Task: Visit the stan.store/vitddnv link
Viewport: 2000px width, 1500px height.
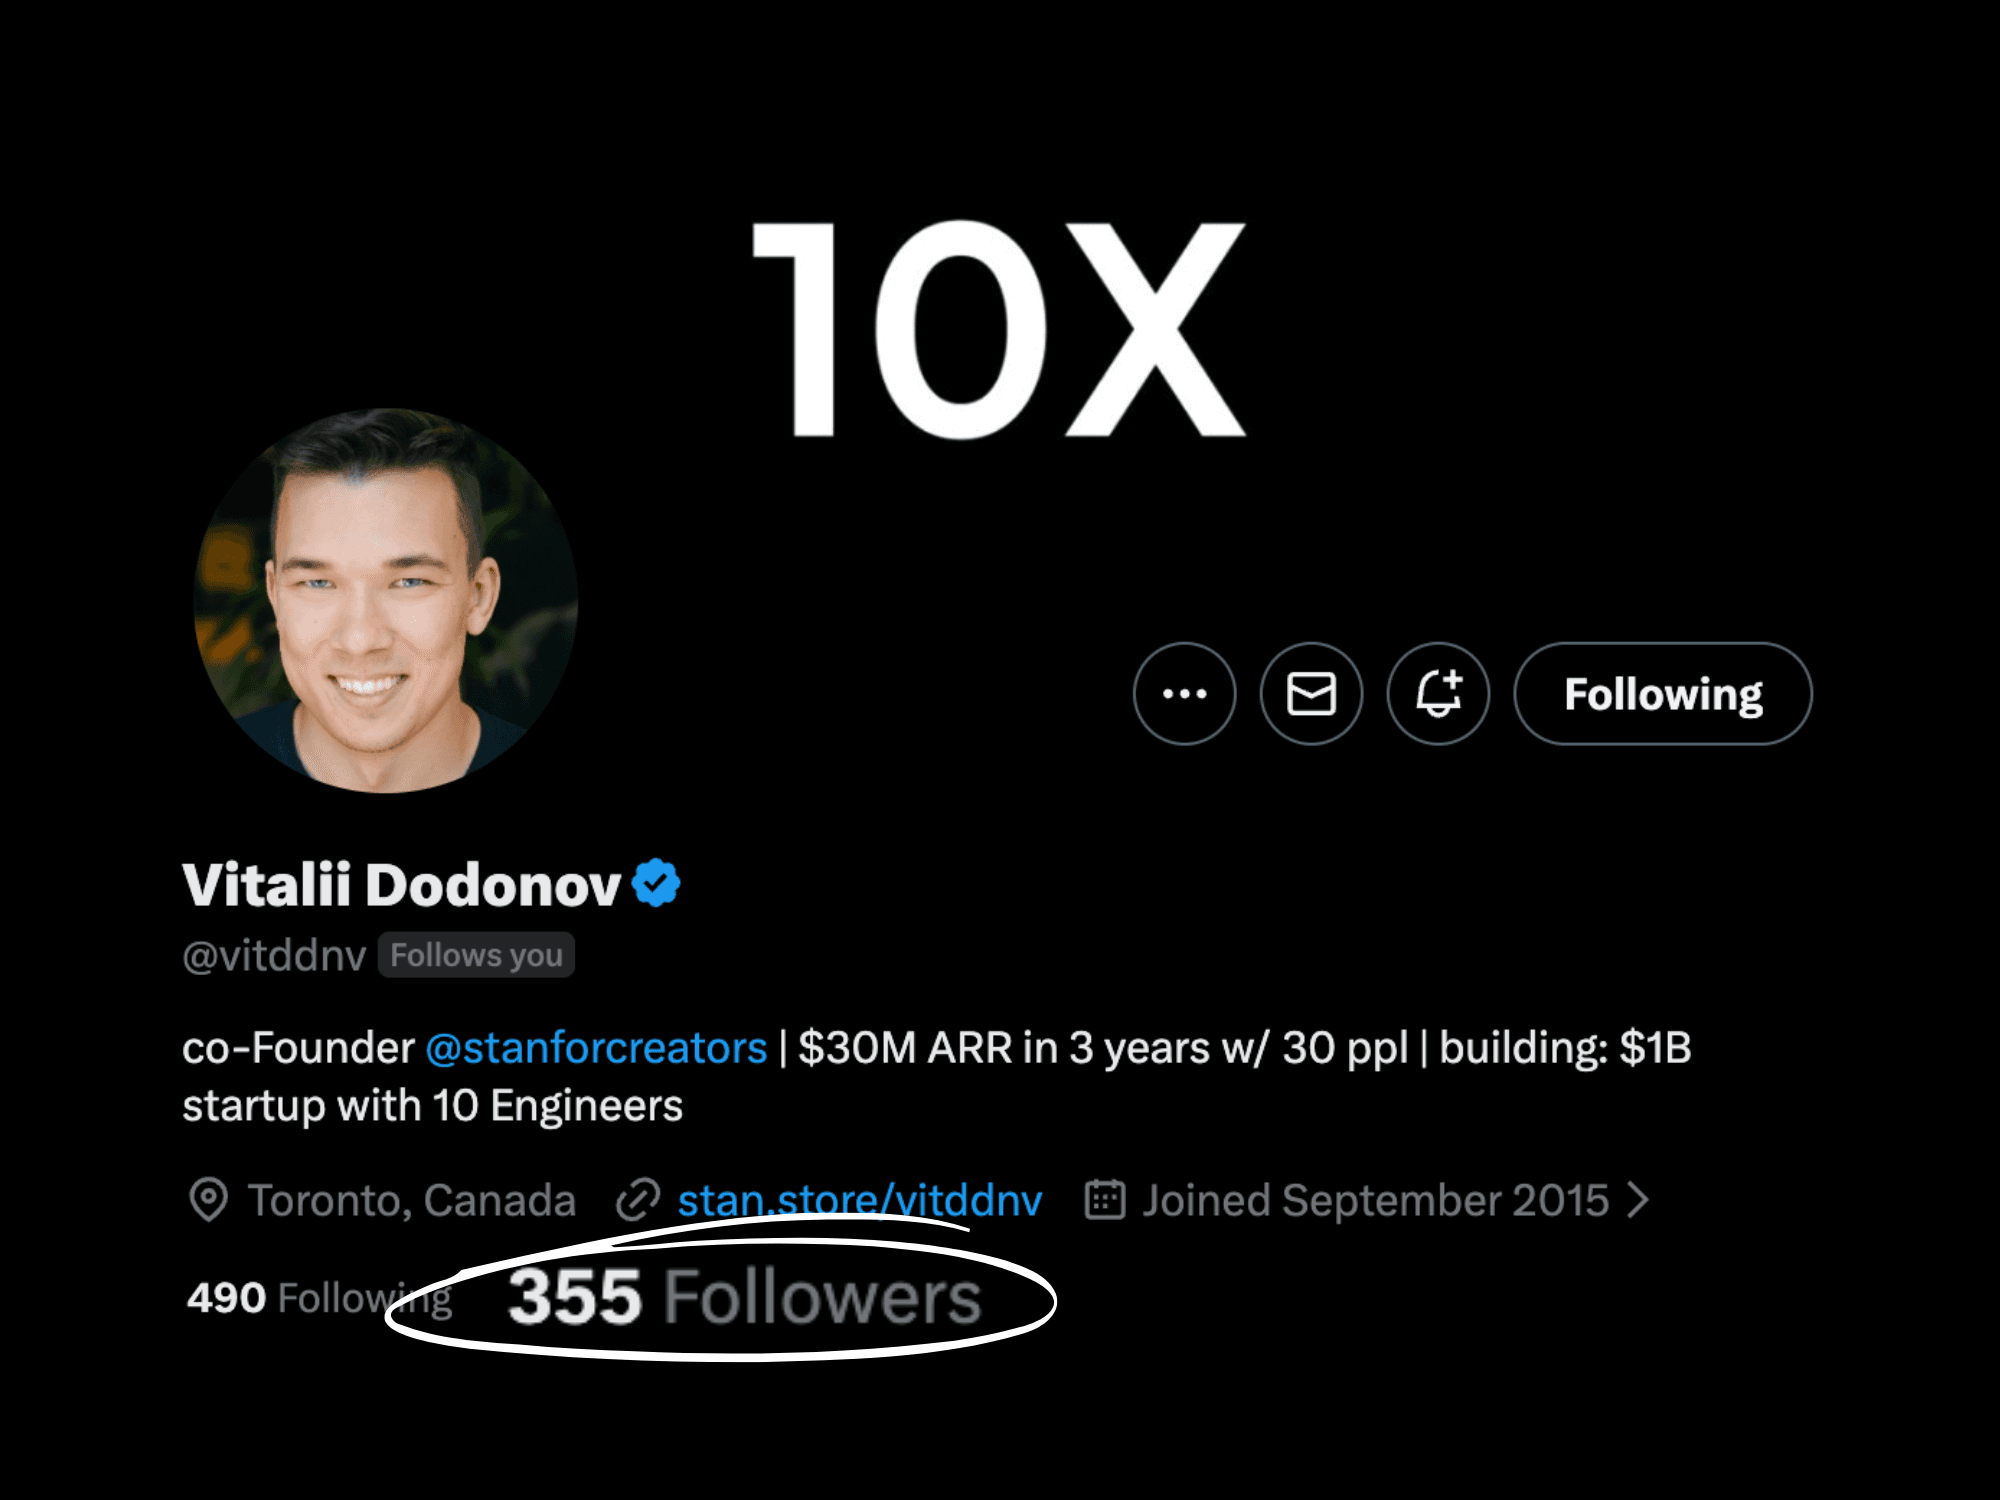Action: click(x=860, y=1200)
